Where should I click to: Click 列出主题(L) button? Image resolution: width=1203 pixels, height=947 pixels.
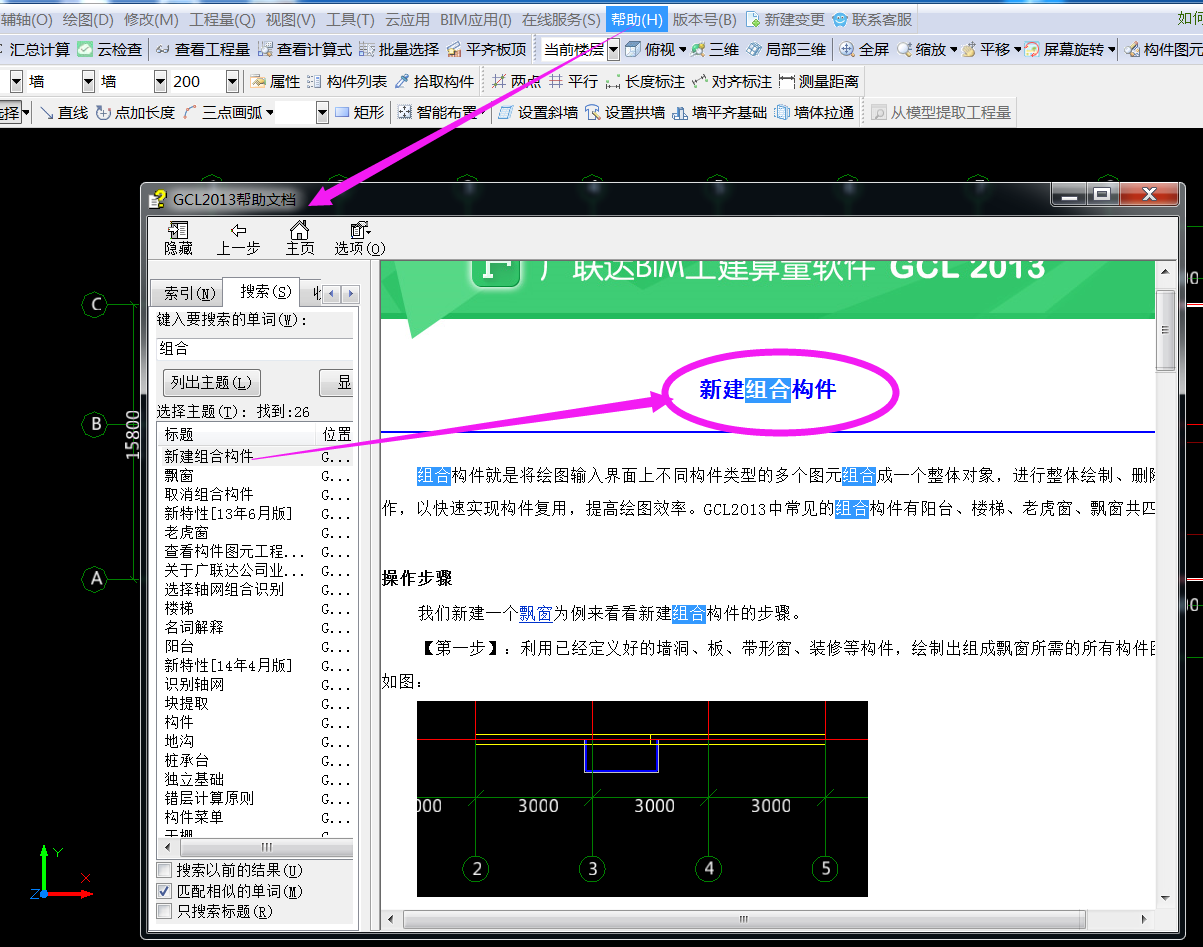(211, 382)
